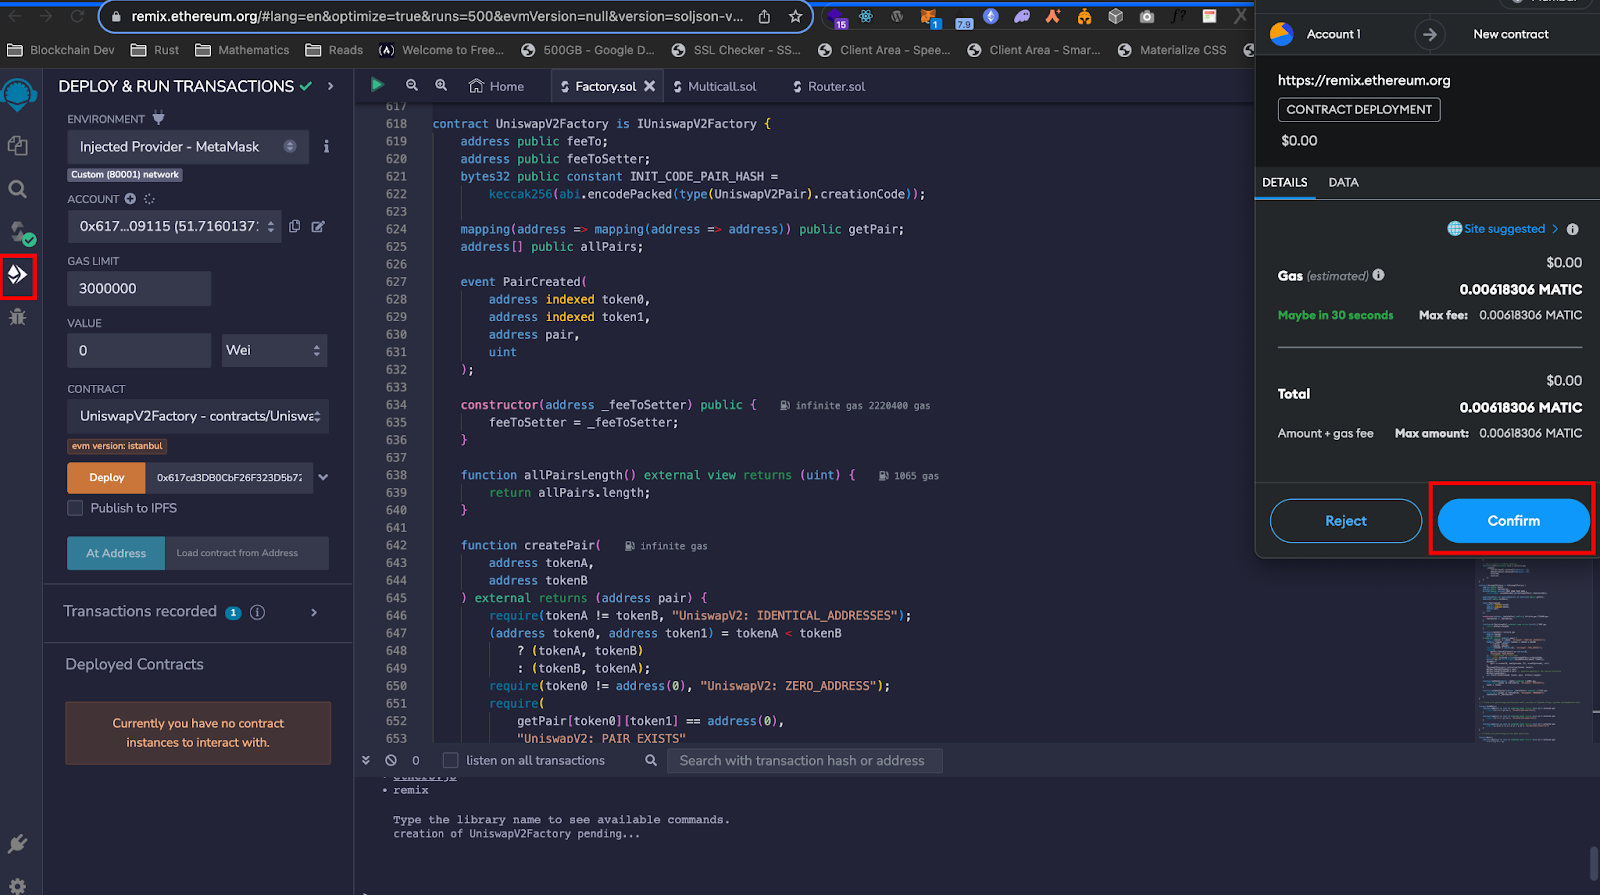The width and height of the screenshot is (1600, 895).
Task: Click the terminal search magnifier icon
Action: (x=651, y=760)
